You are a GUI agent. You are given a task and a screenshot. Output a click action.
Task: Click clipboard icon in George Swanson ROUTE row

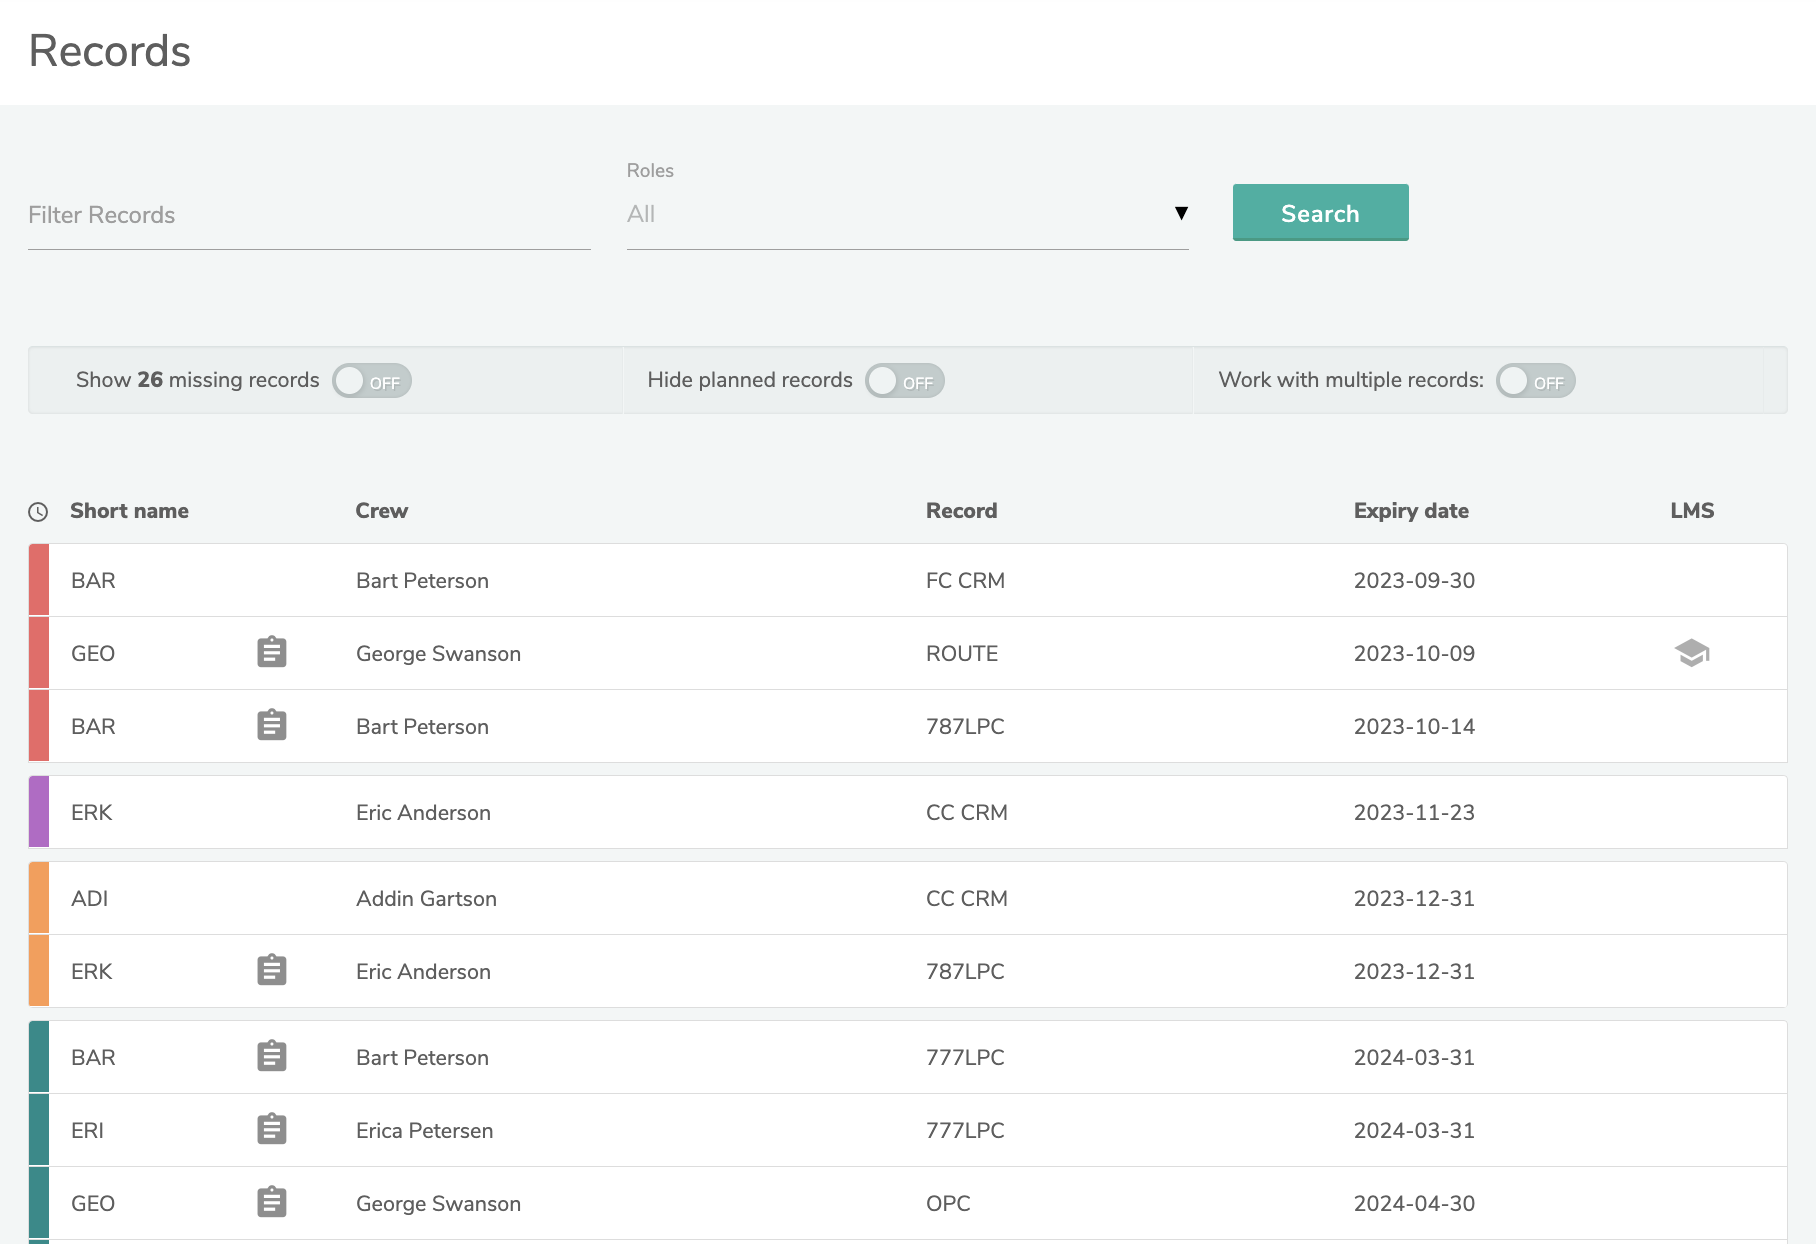click(x=272, y=652)
